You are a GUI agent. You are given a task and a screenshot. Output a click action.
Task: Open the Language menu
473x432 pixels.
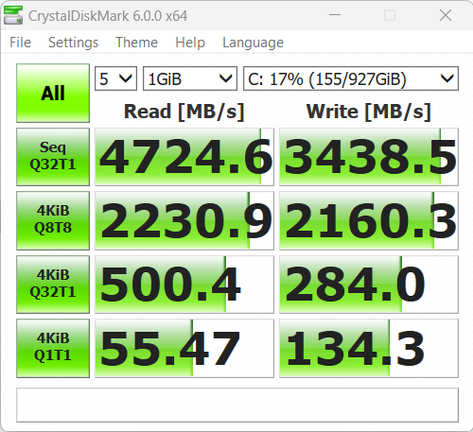tap(253, 43)
